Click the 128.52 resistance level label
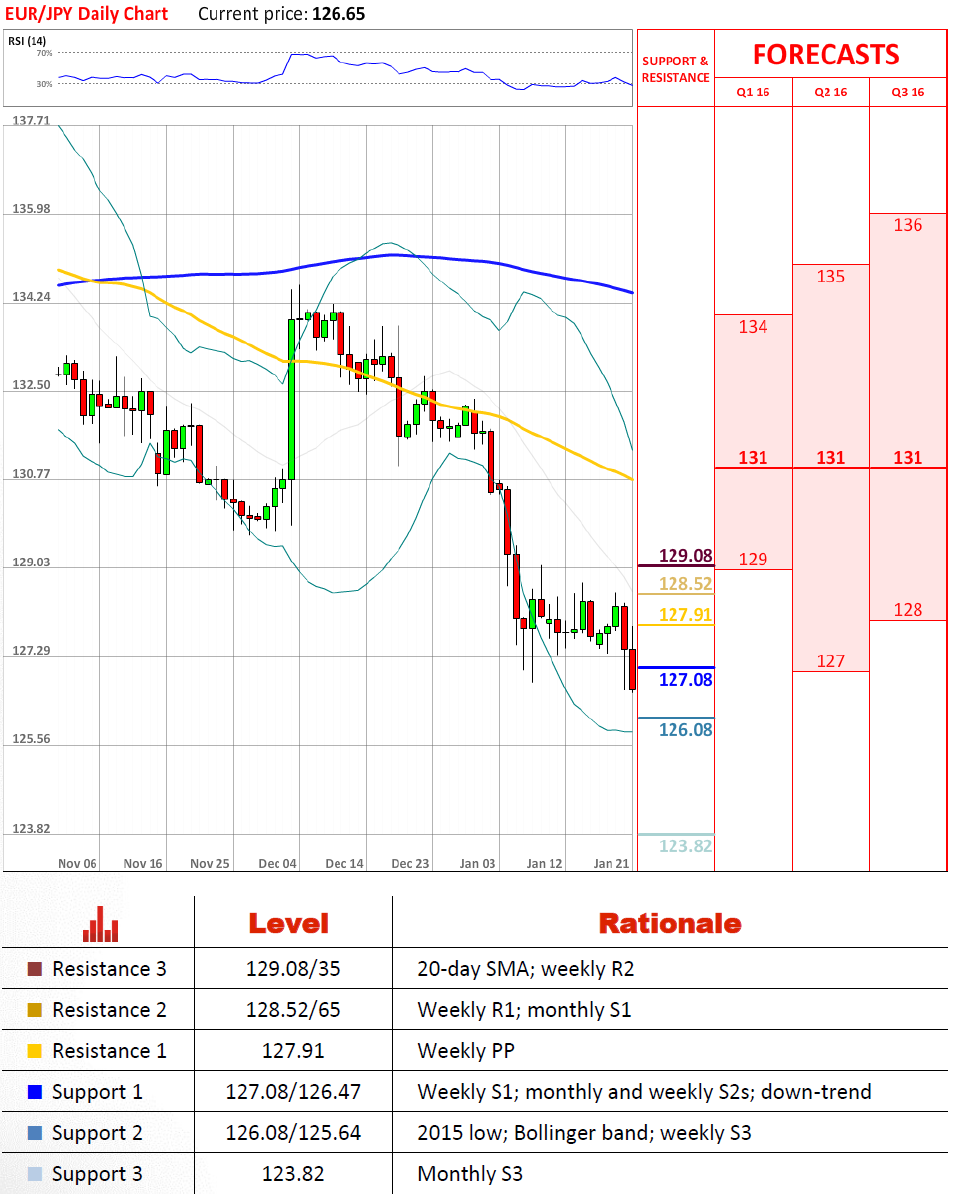957x1194 pixels. point(685,584)
